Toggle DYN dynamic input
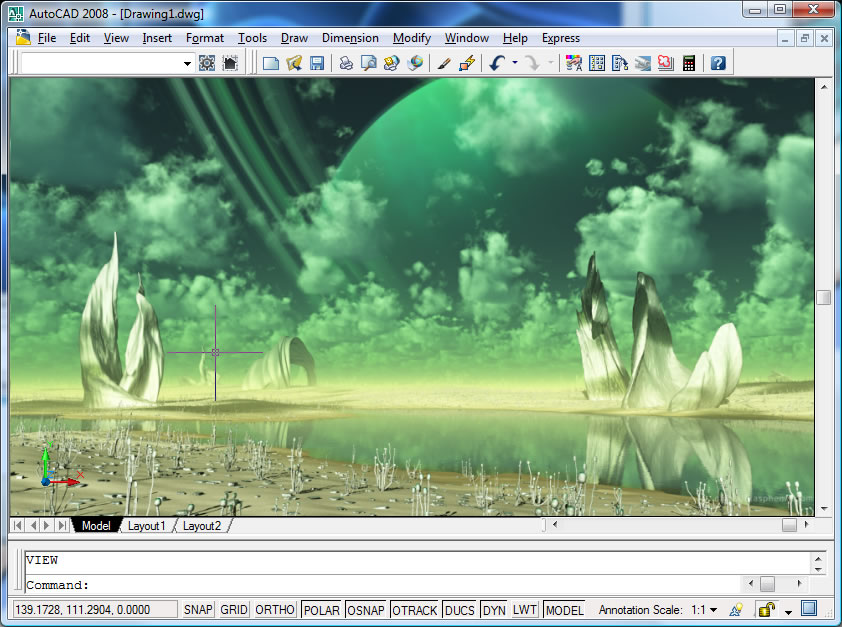842x627 pixels. (x=494, y=610)
